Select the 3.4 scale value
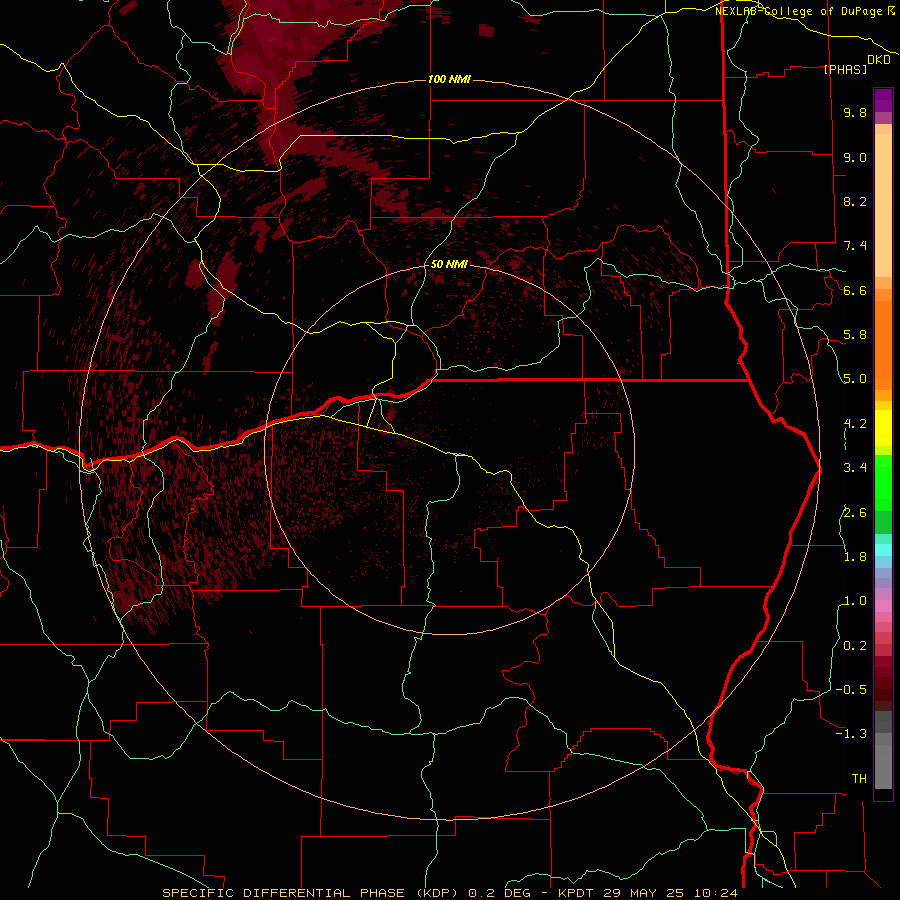The height and width of the screenshot is (900, 900). (x=855, y=468)
